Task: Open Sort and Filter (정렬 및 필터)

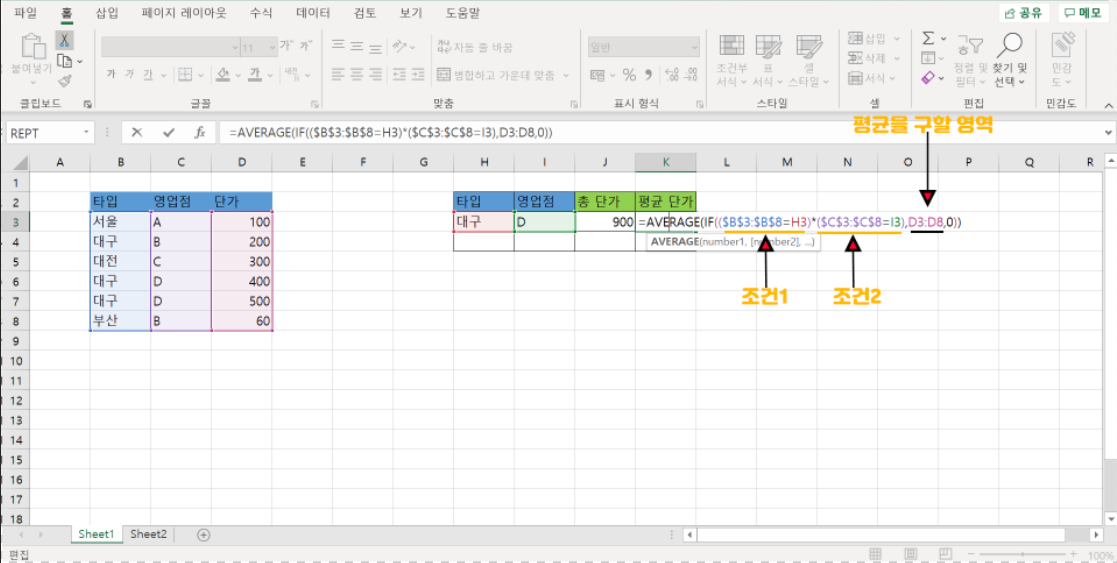Action: [x=970, y=60]
